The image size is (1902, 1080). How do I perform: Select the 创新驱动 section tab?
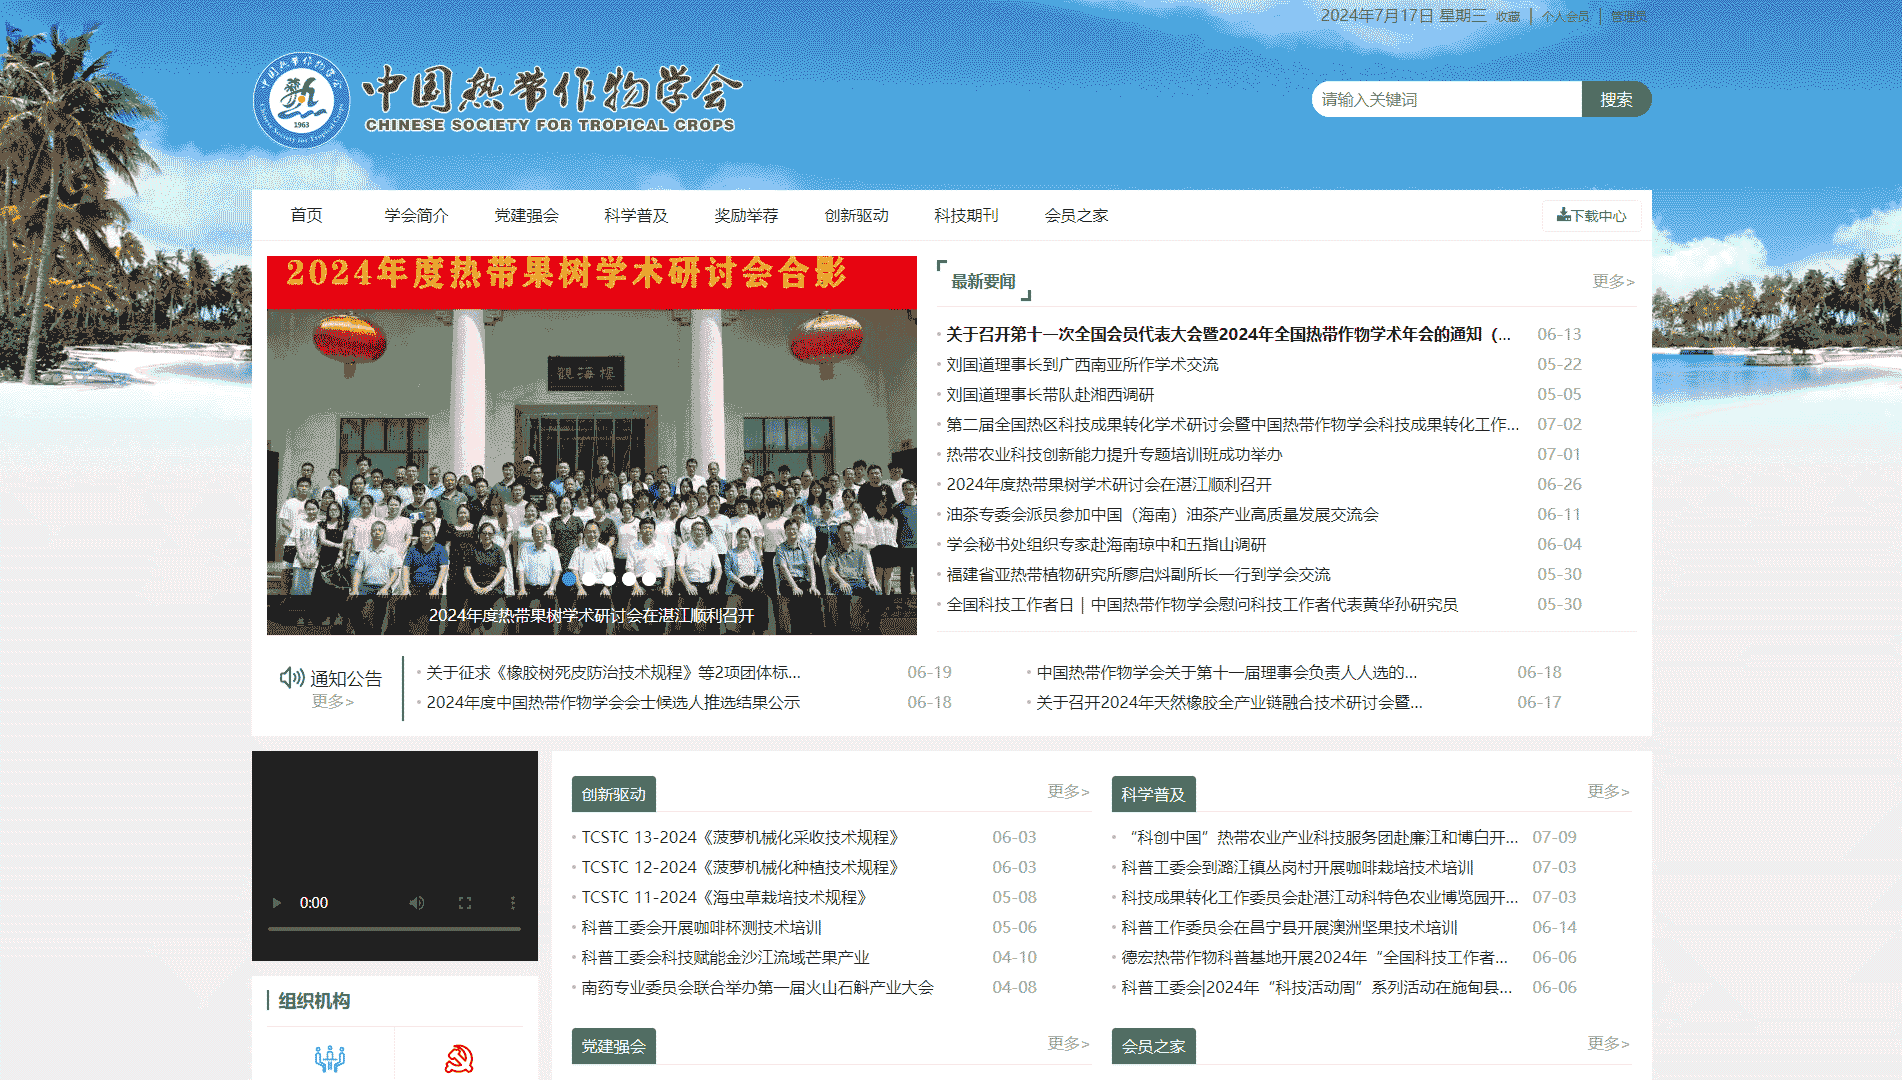pos(614,794)
